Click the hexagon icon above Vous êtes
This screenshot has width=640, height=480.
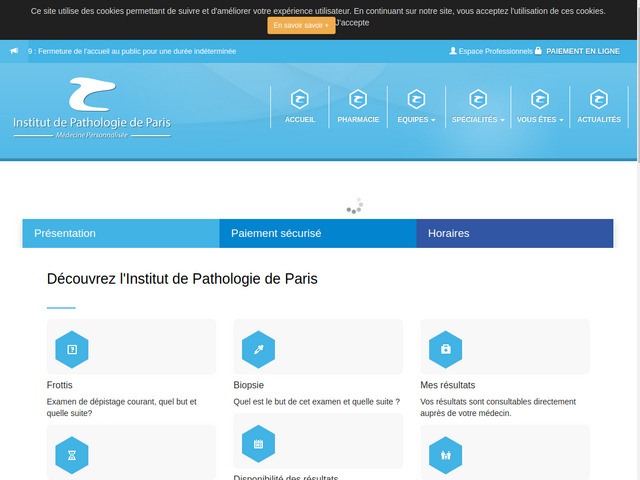point(540,99)
